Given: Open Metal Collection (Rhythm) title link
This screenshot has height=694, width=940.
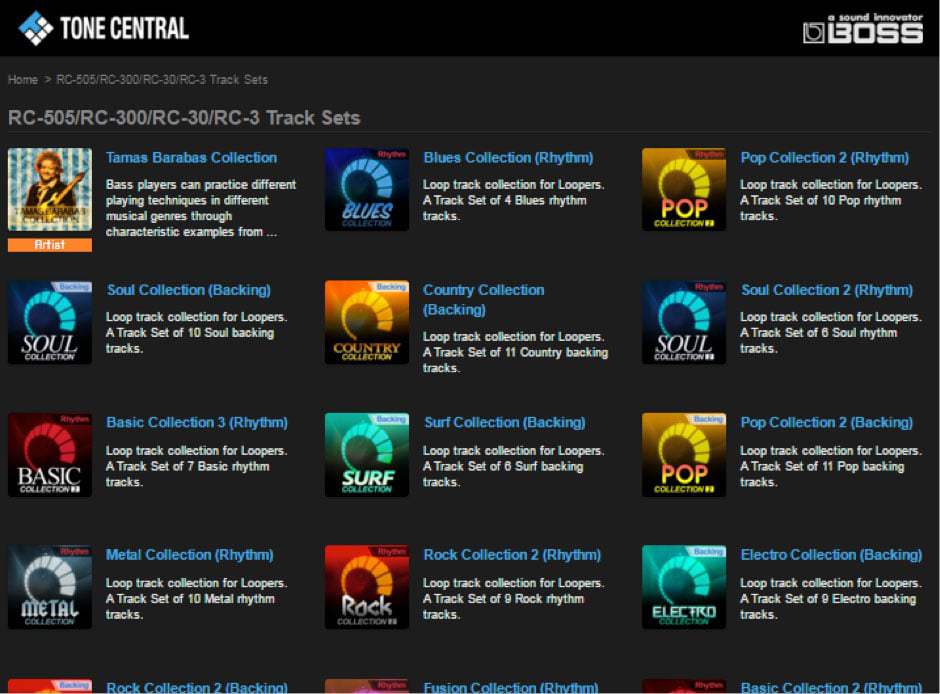Looking at the screenshot, I should click(x=189, y=555).
